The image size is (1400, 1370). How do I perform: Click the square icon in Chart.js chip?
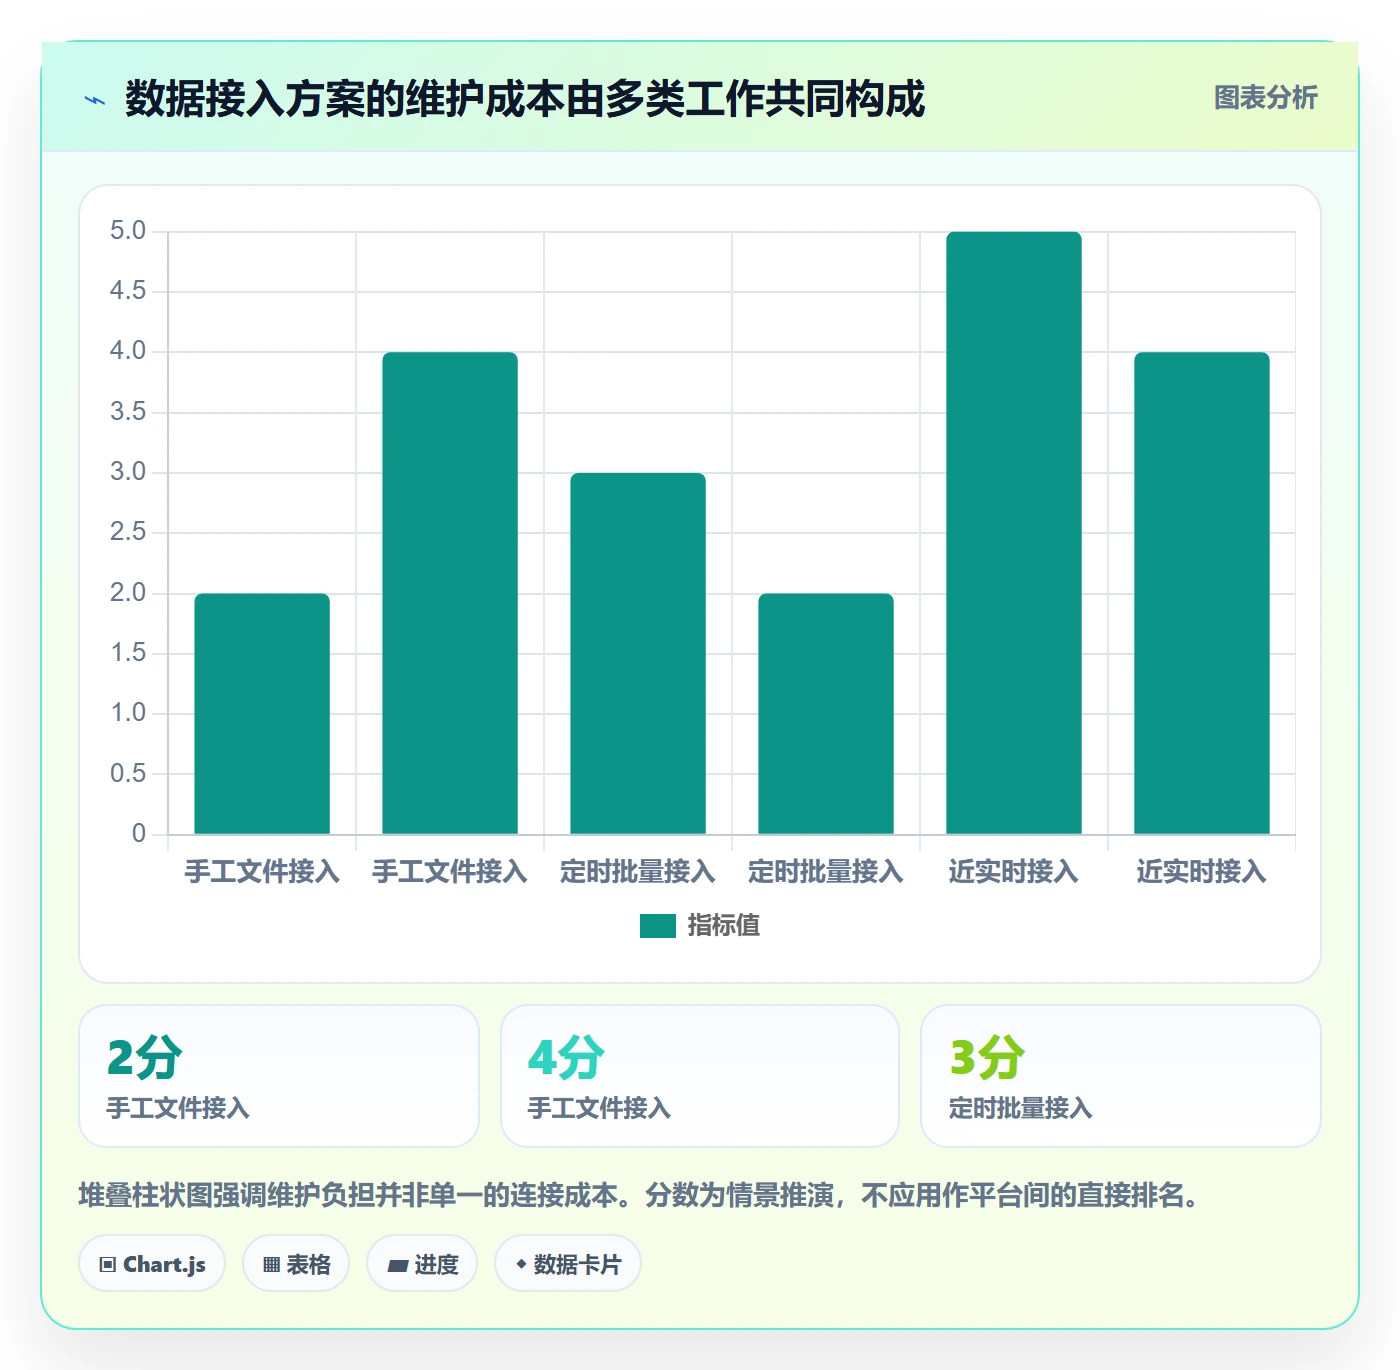point(108,1265)
